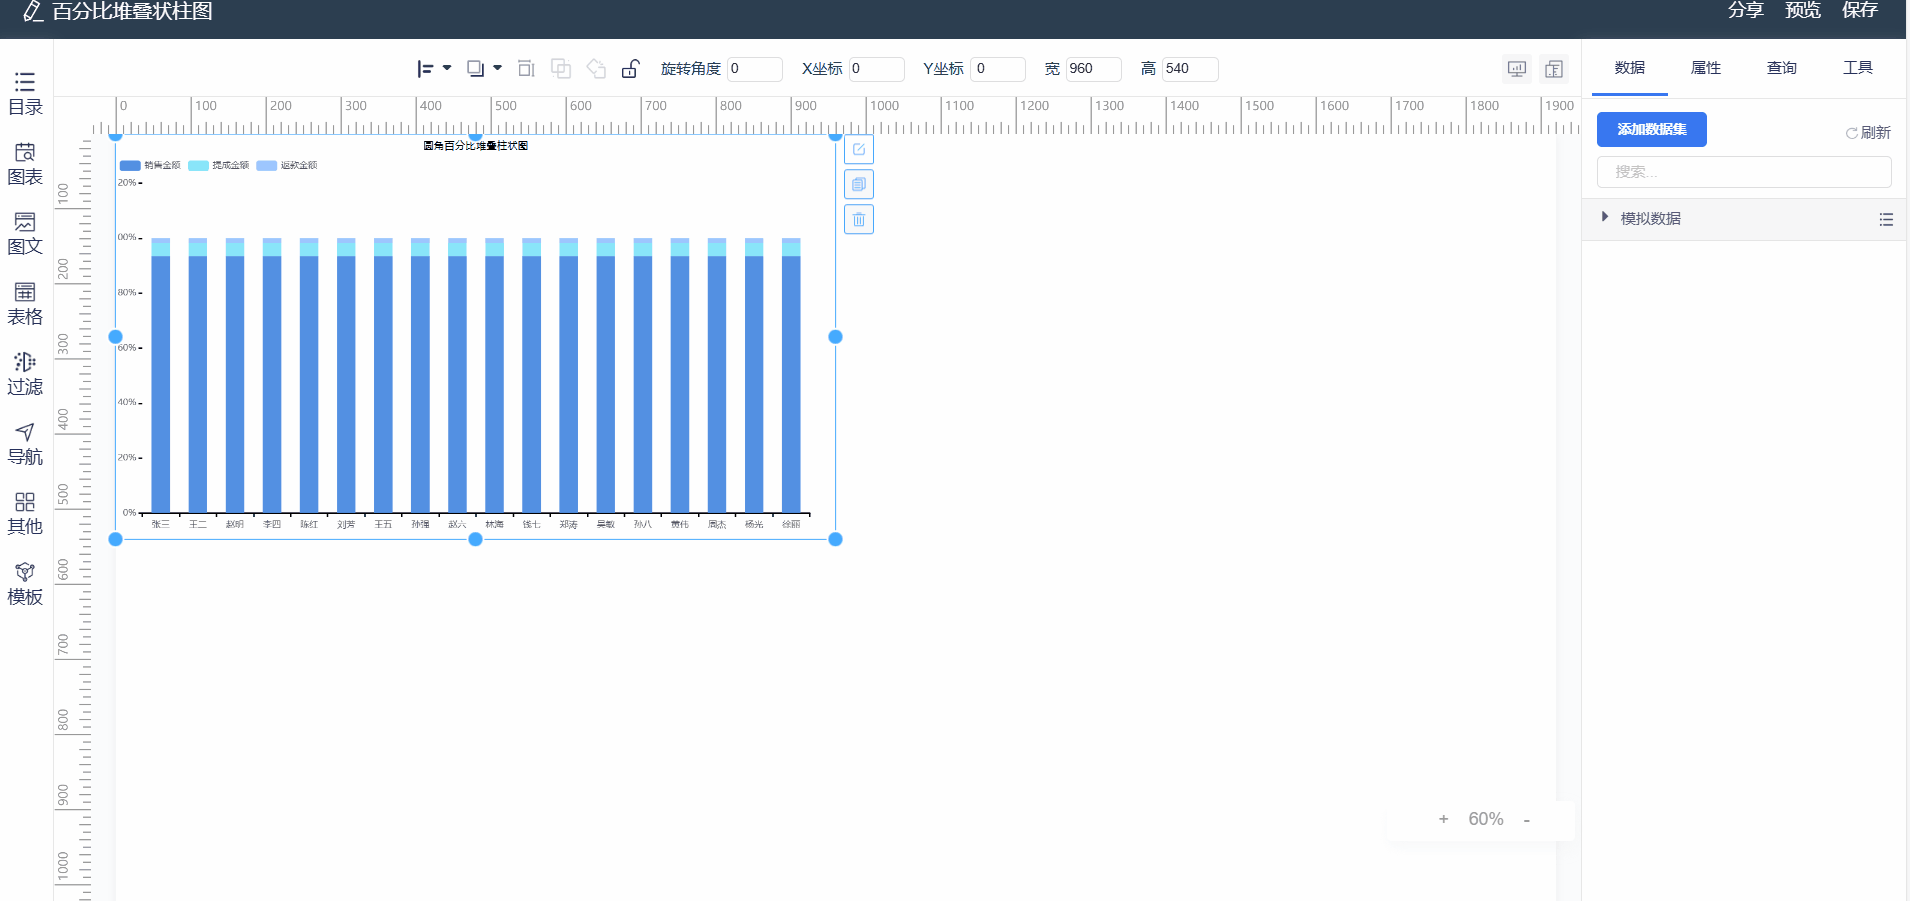This screenshot has width=1910, height=901.
Task: Click the 宽 width input field
Action: point(1093,69)
